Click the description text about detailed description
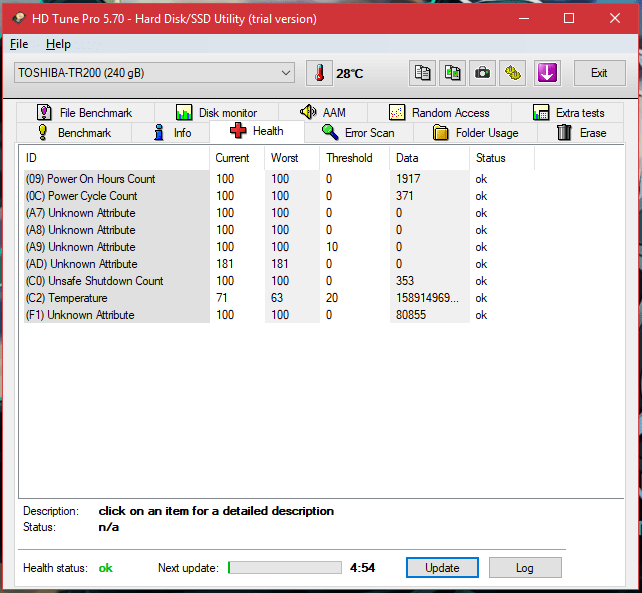Image resolution: width=642 pixels, height=593 pixels. (216, 511)
